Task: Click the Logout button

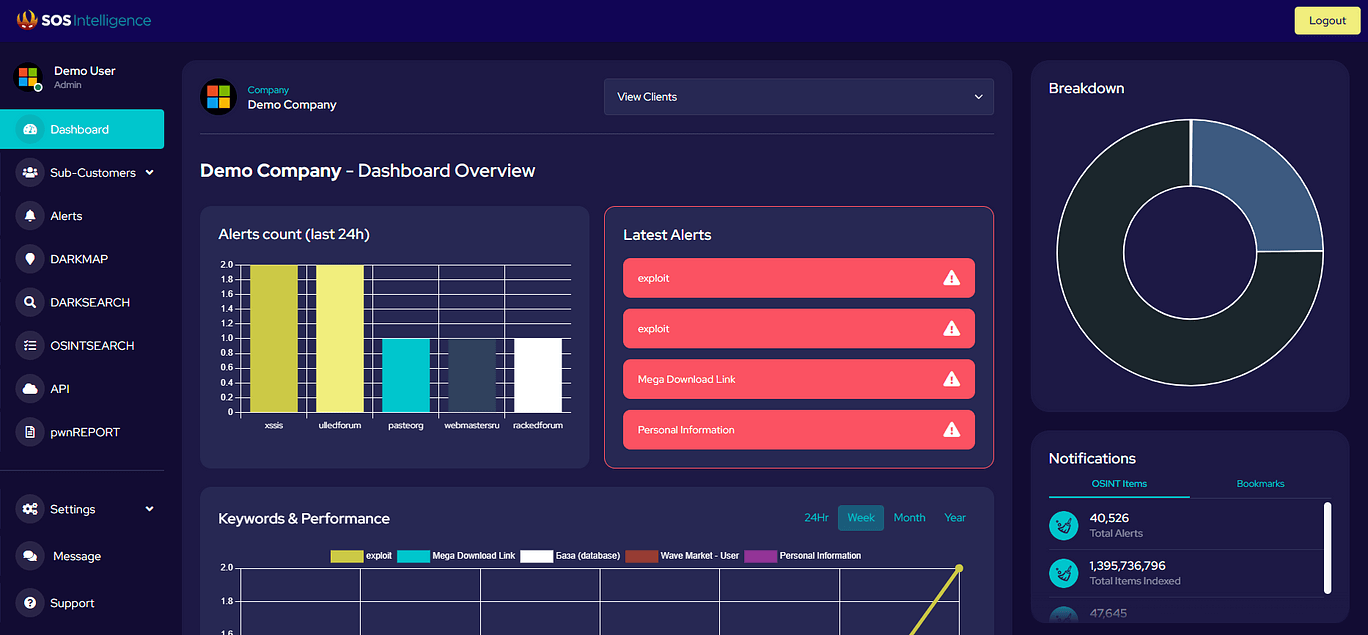Action: click(1327, 20)
